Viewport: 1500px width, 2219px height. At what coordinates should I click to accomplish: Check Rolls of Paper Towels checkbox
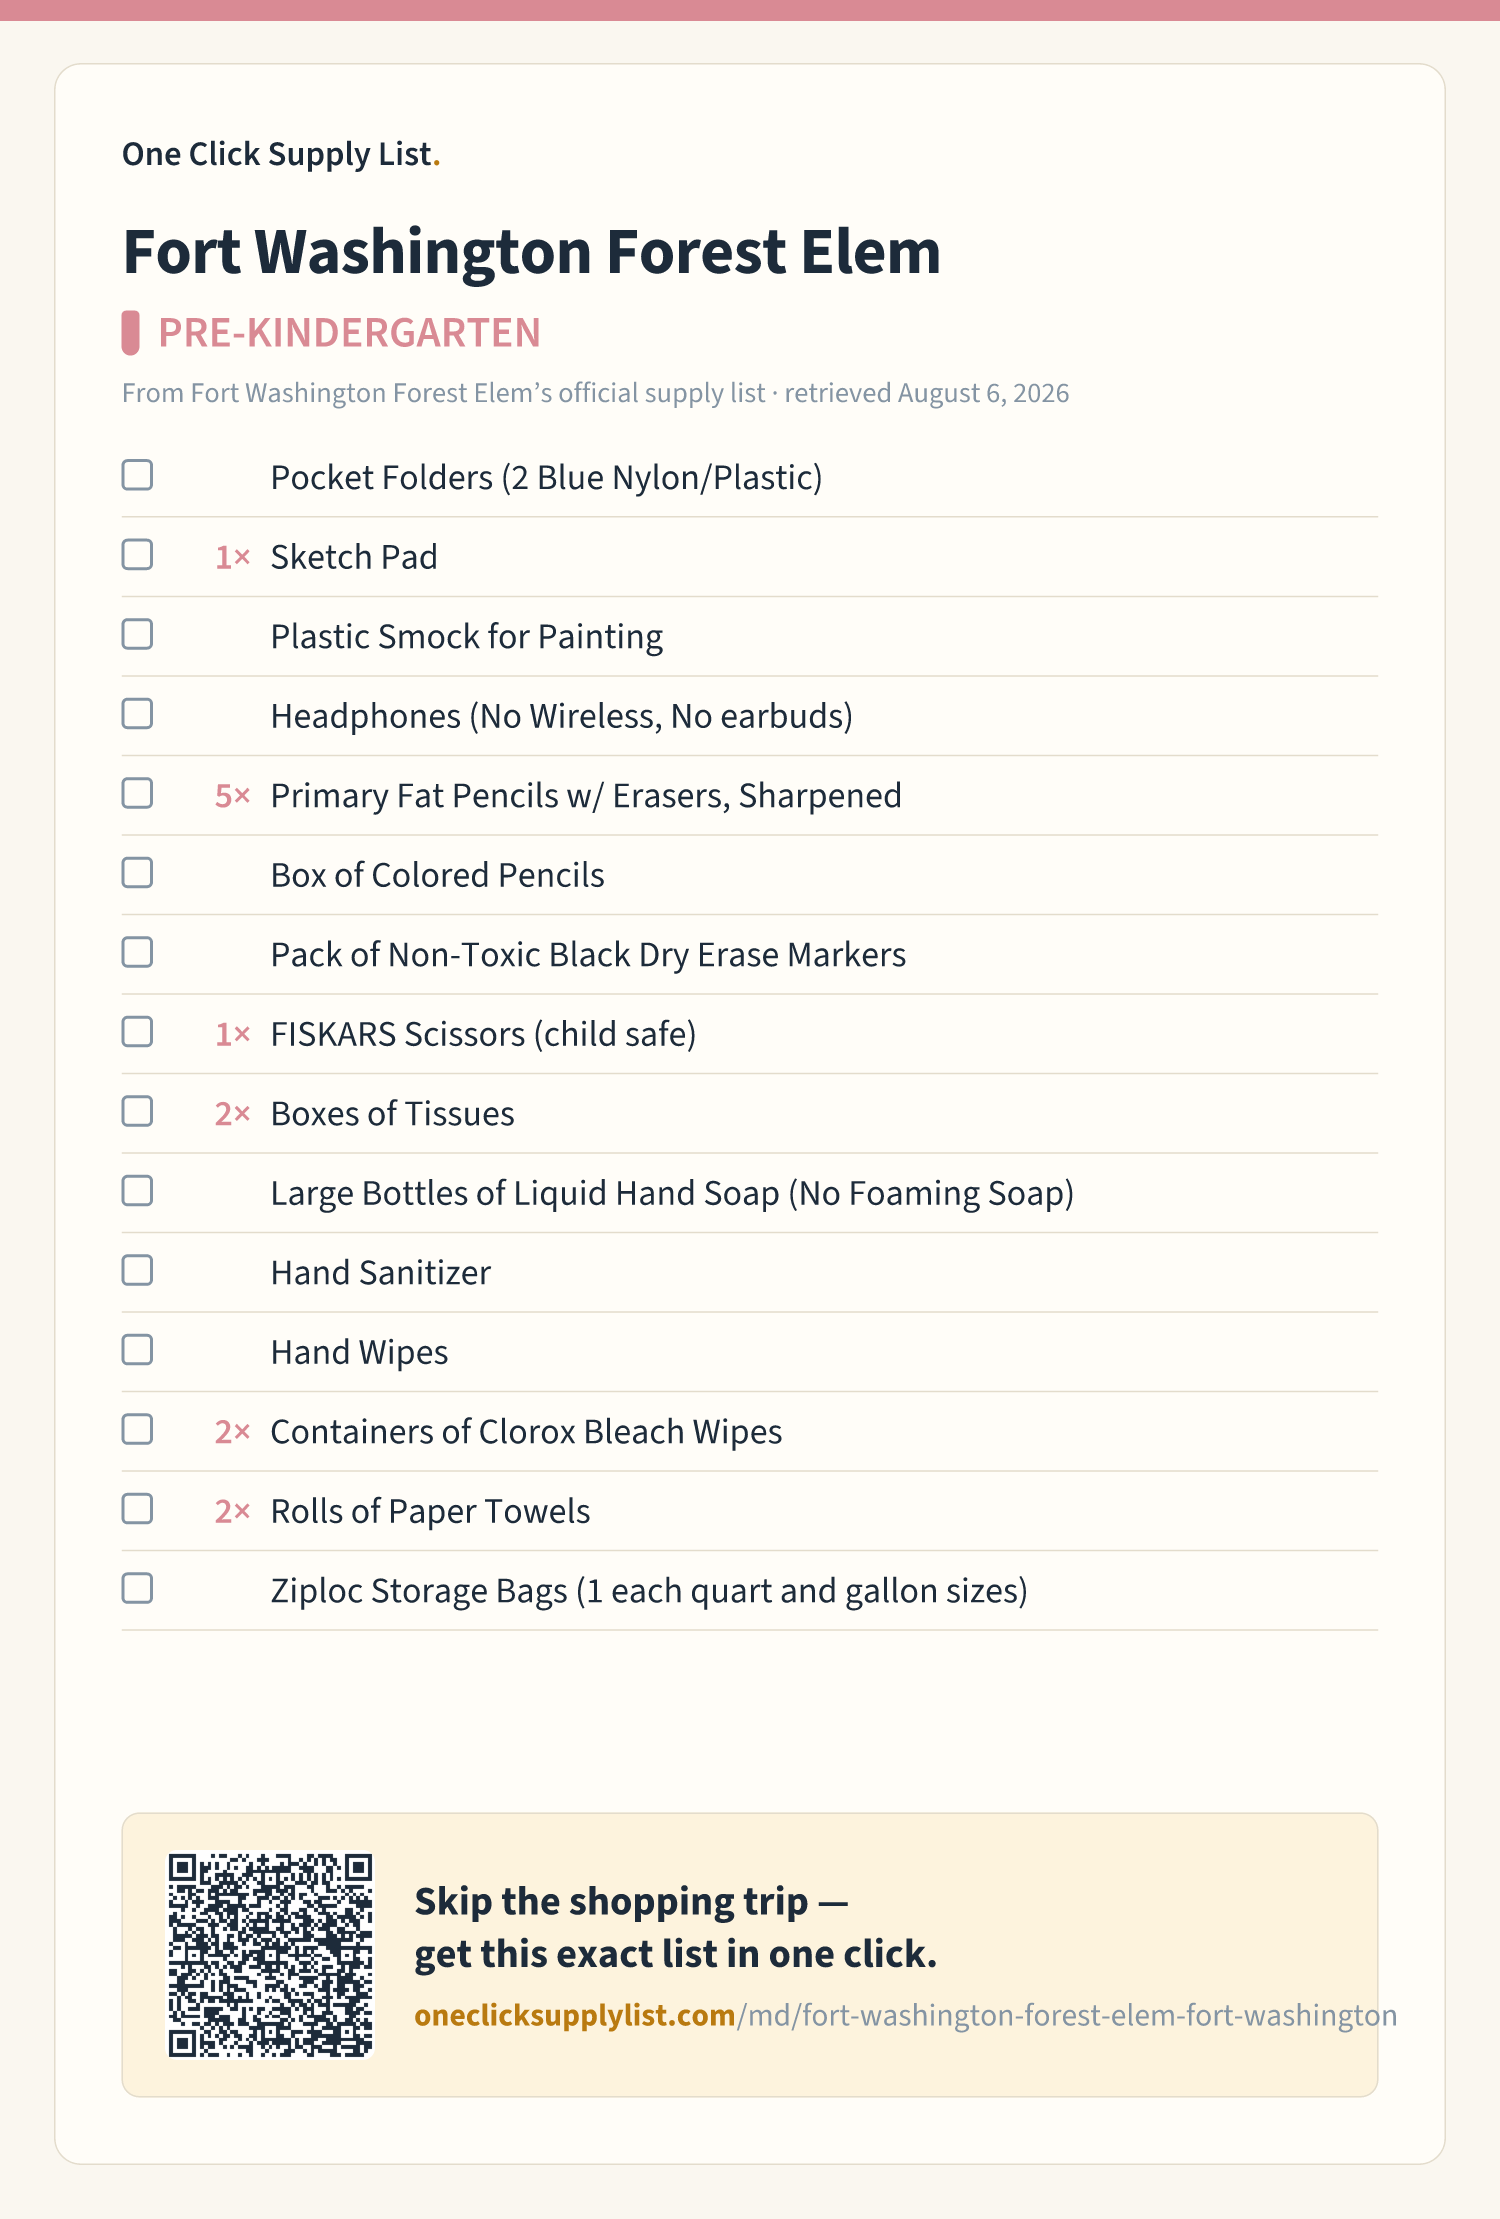(x=137, y=1509)
